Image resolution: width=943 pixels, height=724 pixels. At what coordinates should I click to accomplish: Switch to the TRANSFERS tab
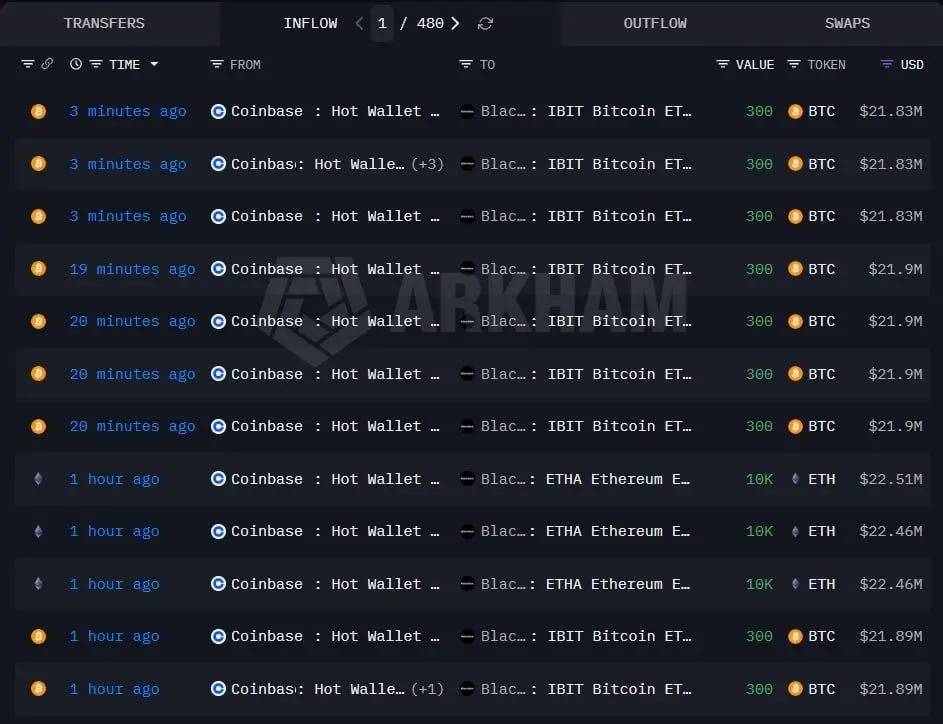pyautogui.click(x=104, y=23)
